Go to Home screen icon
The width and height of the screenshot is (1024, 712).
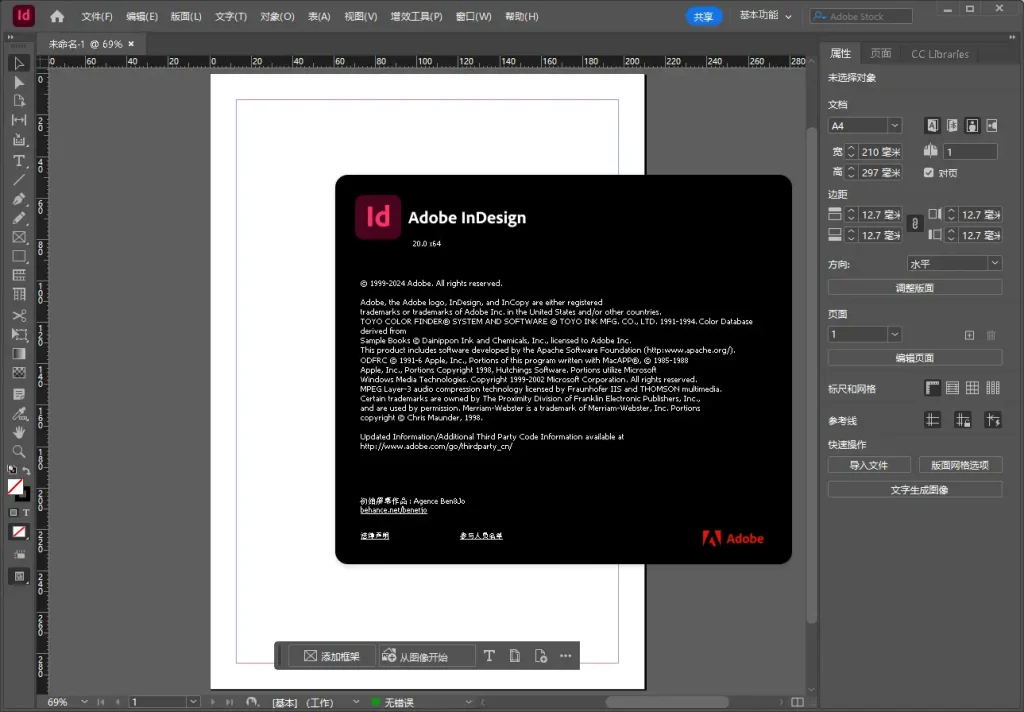pos(57,16)
